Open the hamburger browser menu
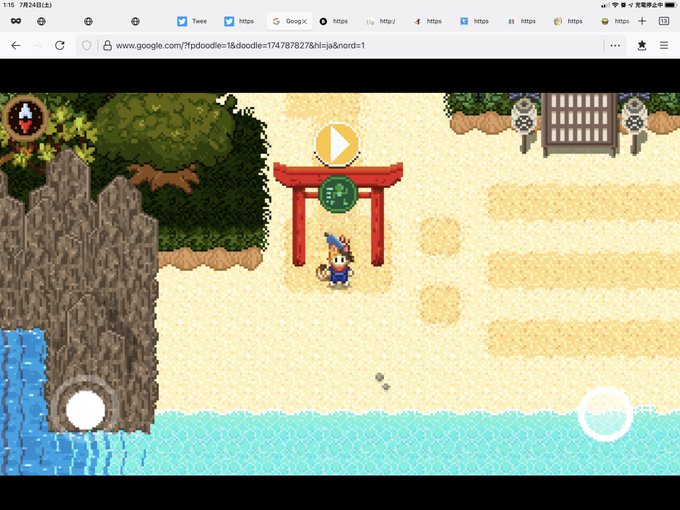 (x=664, y=45)
